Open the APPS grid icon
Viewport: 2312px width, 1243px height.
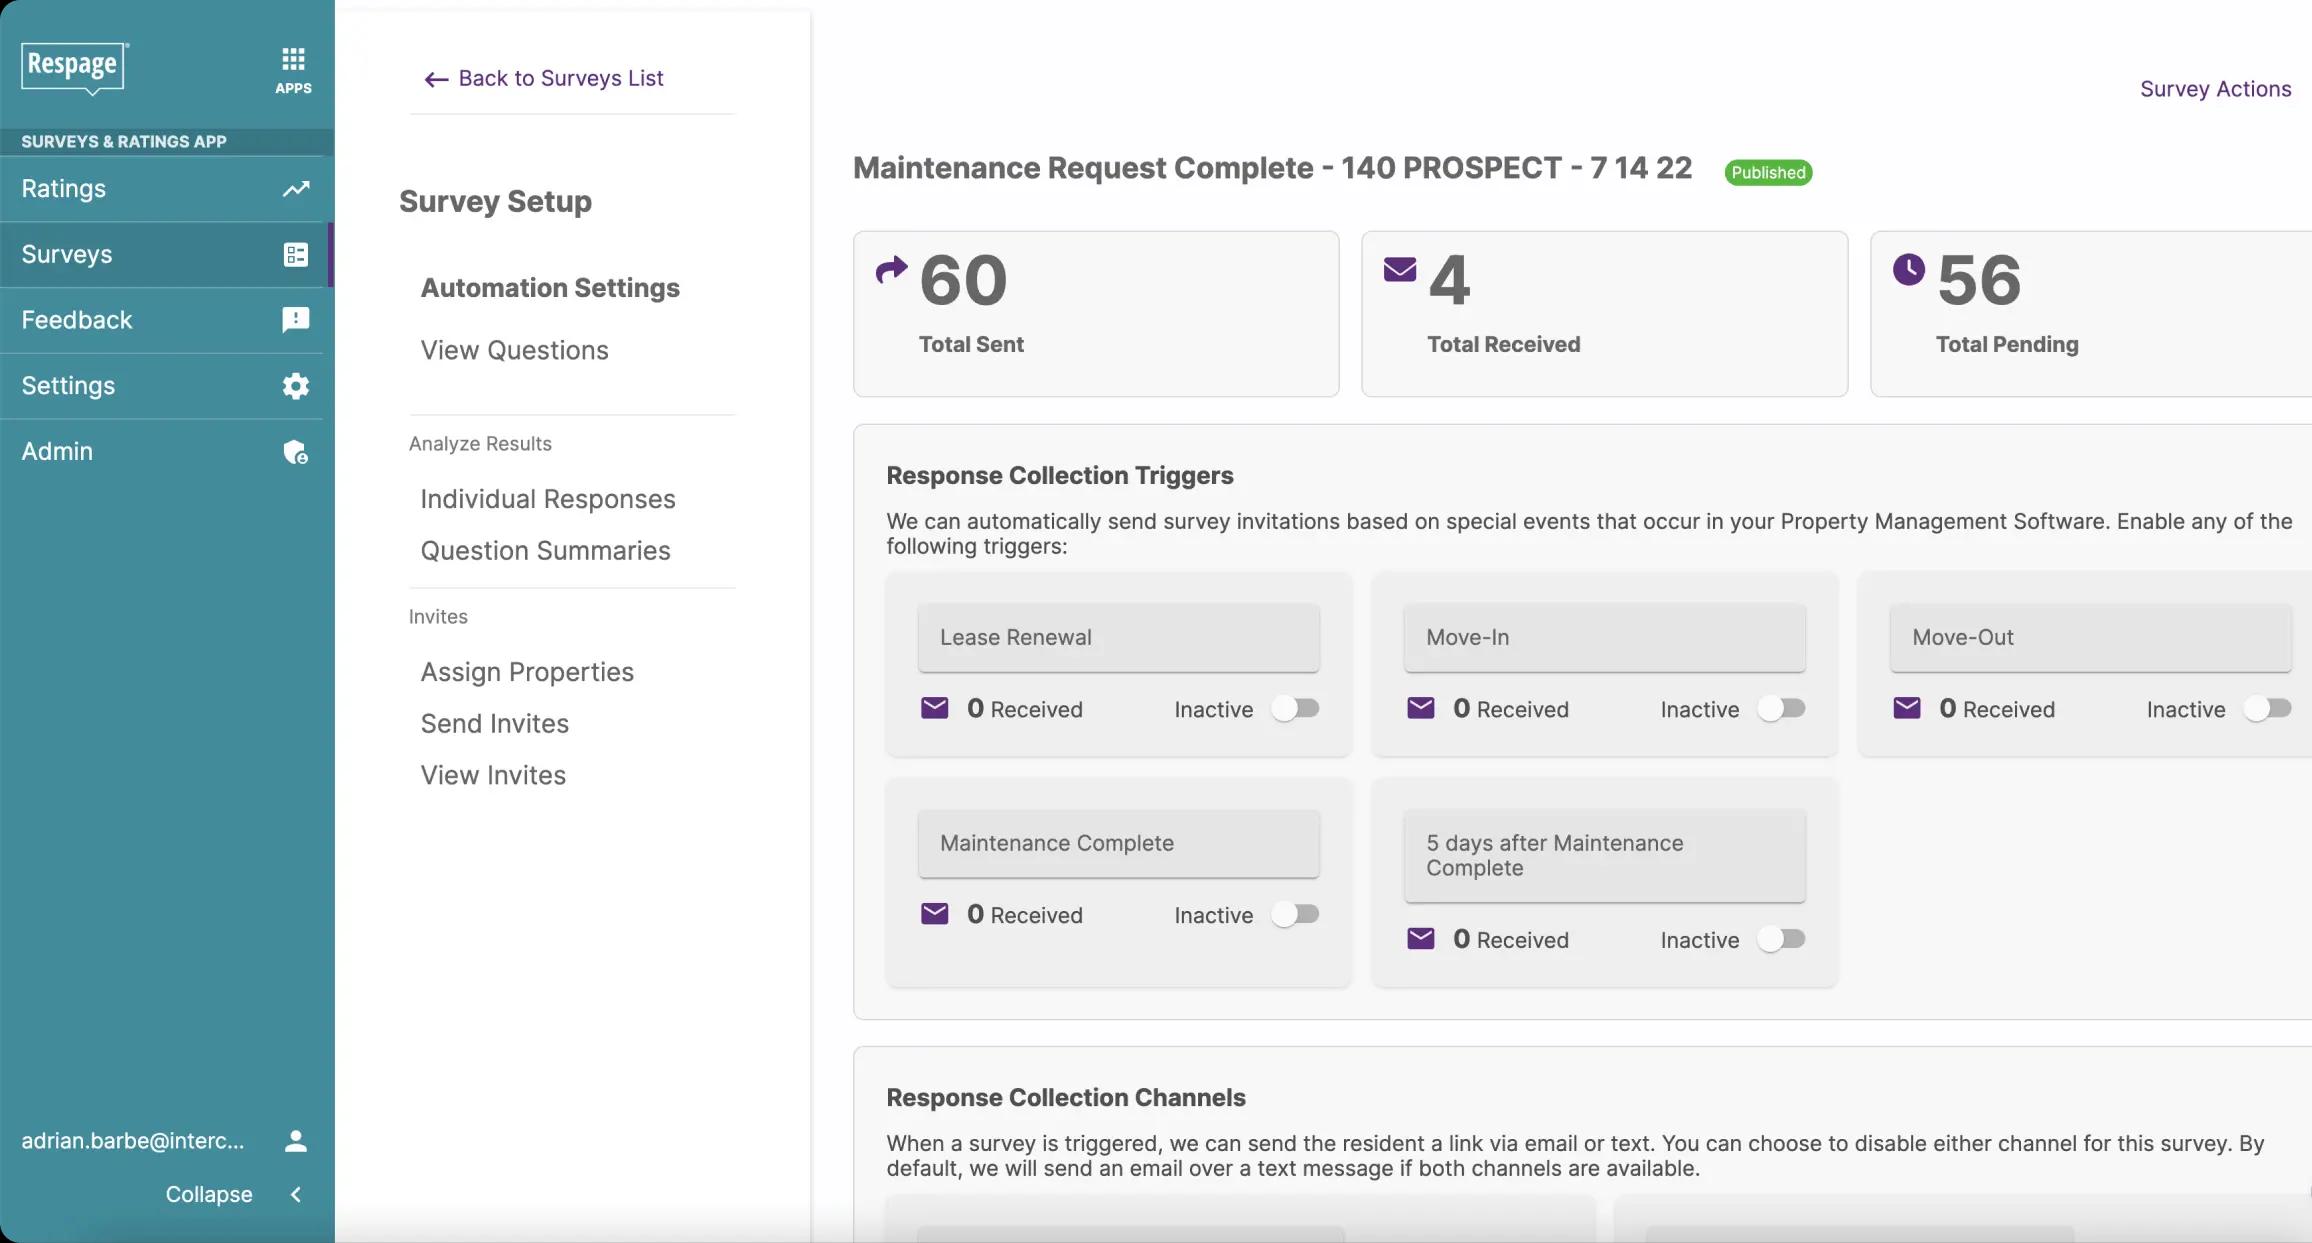[293, 69]
